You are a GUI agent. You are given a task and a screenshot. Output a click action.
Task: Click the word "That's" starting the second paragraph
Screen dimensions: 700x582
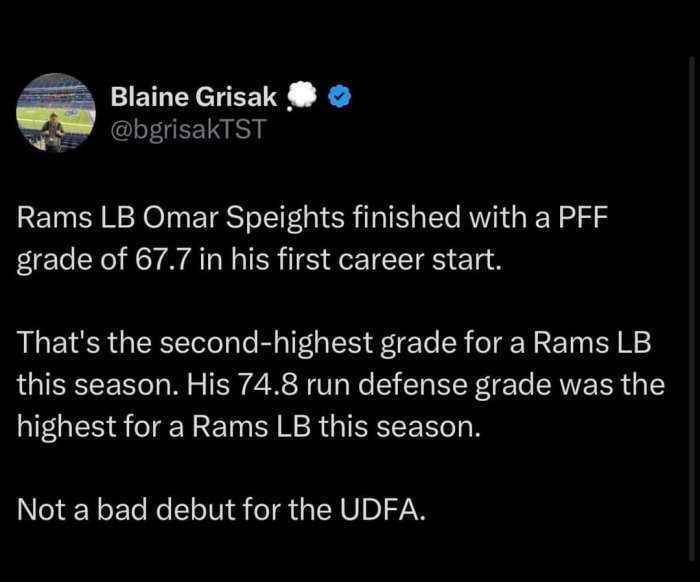pos(50,346)
